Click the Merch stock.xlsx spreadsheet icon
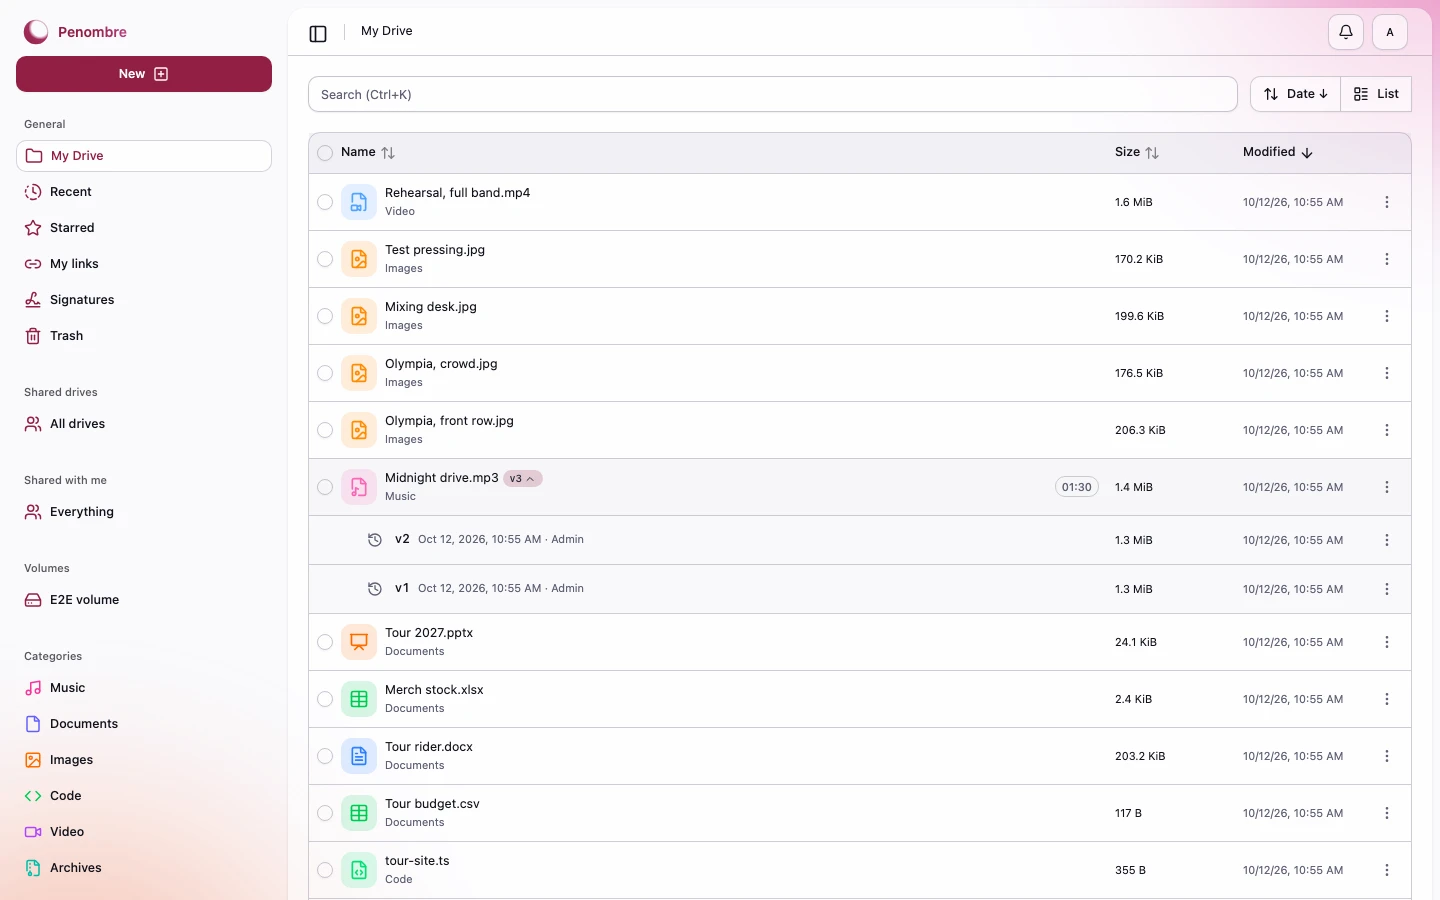This screenshot has height=900, width=1440. pyautogui.click(x=359, y=699)
